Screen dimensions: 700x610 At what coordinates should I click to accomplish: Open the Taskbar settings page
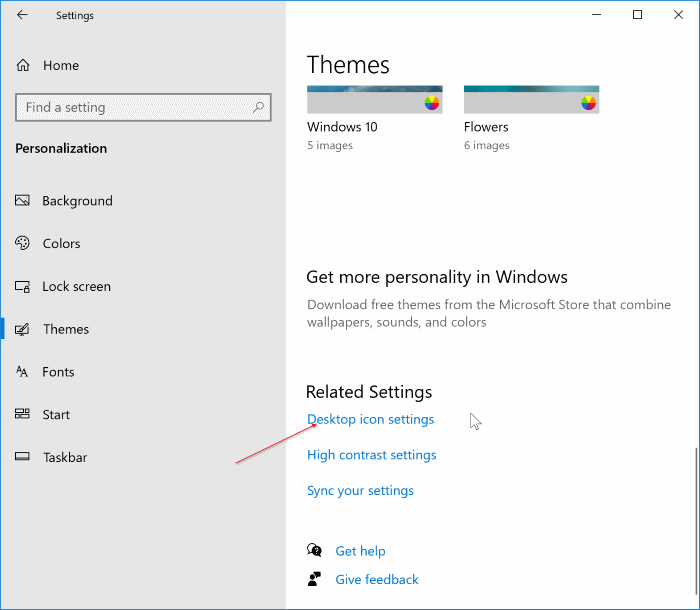coord(65,457)
